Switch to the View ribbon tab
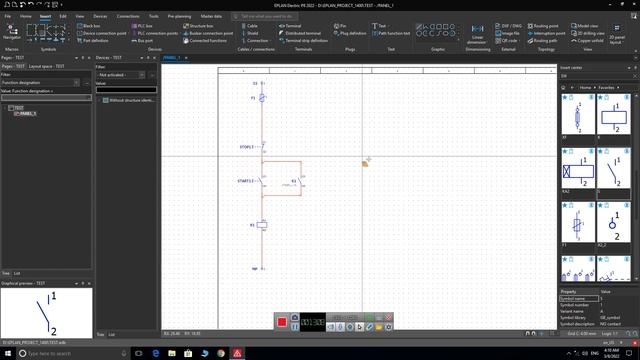Viewport: 640px width, 360px height. pos(80,16)
